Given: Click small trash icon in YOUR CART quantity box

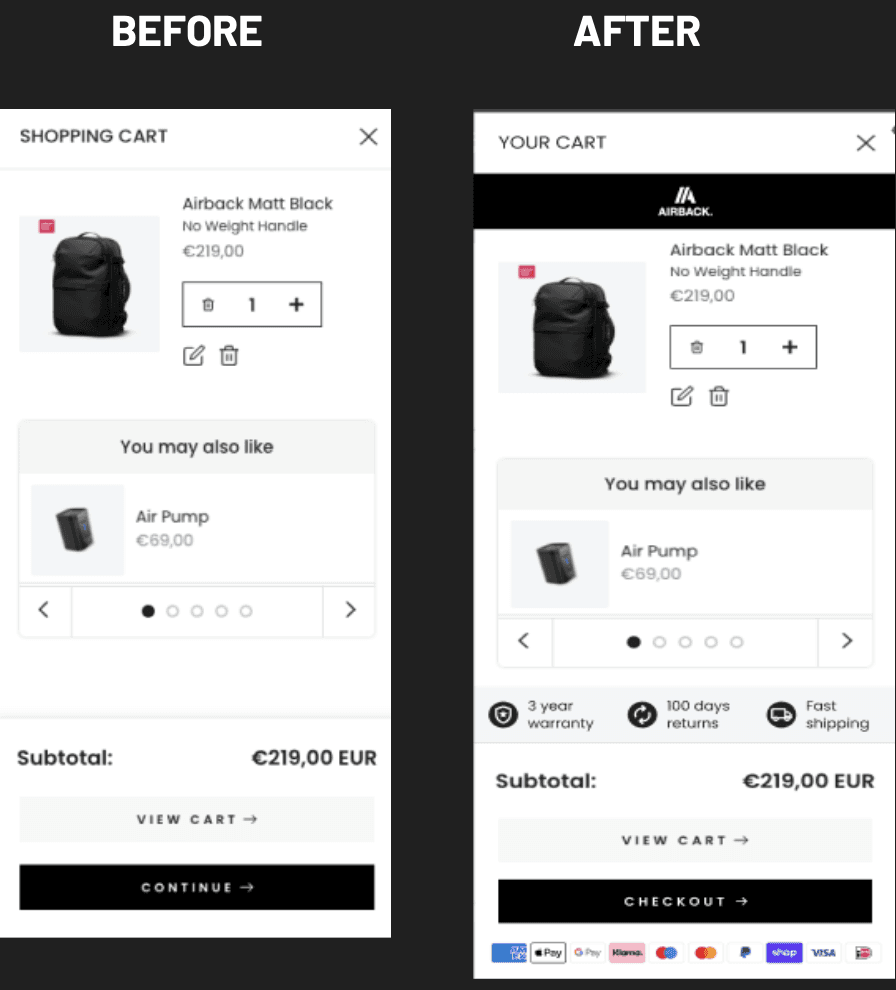Looking at the screenshot, I should click(696, 347).
